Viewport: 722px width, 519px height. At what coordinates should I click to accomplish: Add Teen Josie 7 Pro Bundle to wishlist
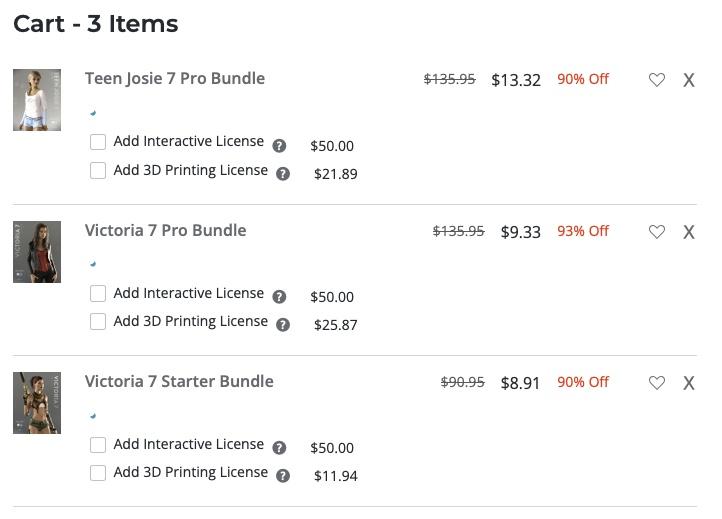point(656,80)
